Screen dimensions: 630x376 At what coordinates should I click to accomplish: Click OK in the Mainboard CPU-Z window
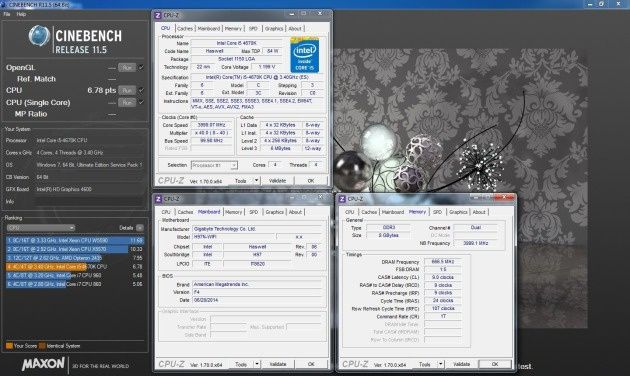[311, 364]
